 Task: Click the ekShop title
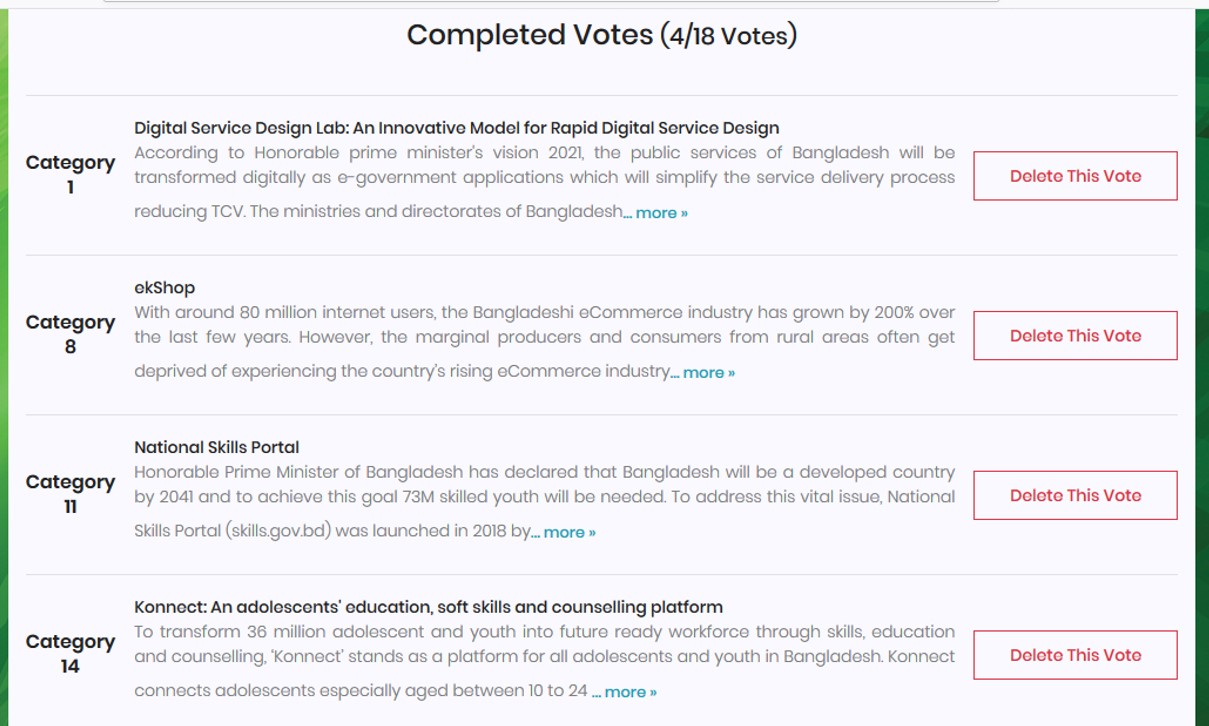point(164,288)
